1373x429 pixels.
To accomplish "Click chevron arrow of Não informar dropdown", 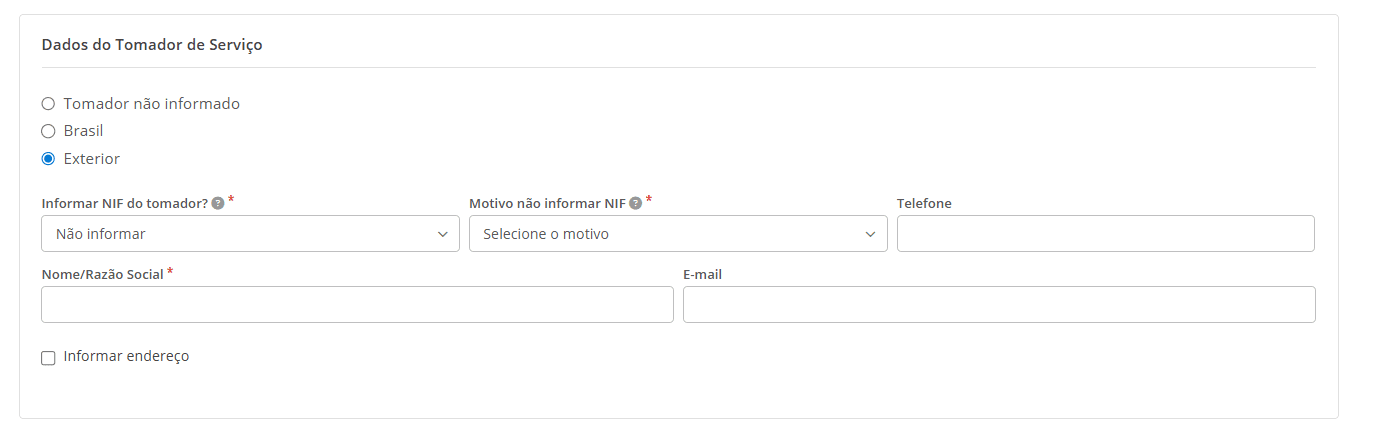I will pyautogui.click(x=442, y=234).
